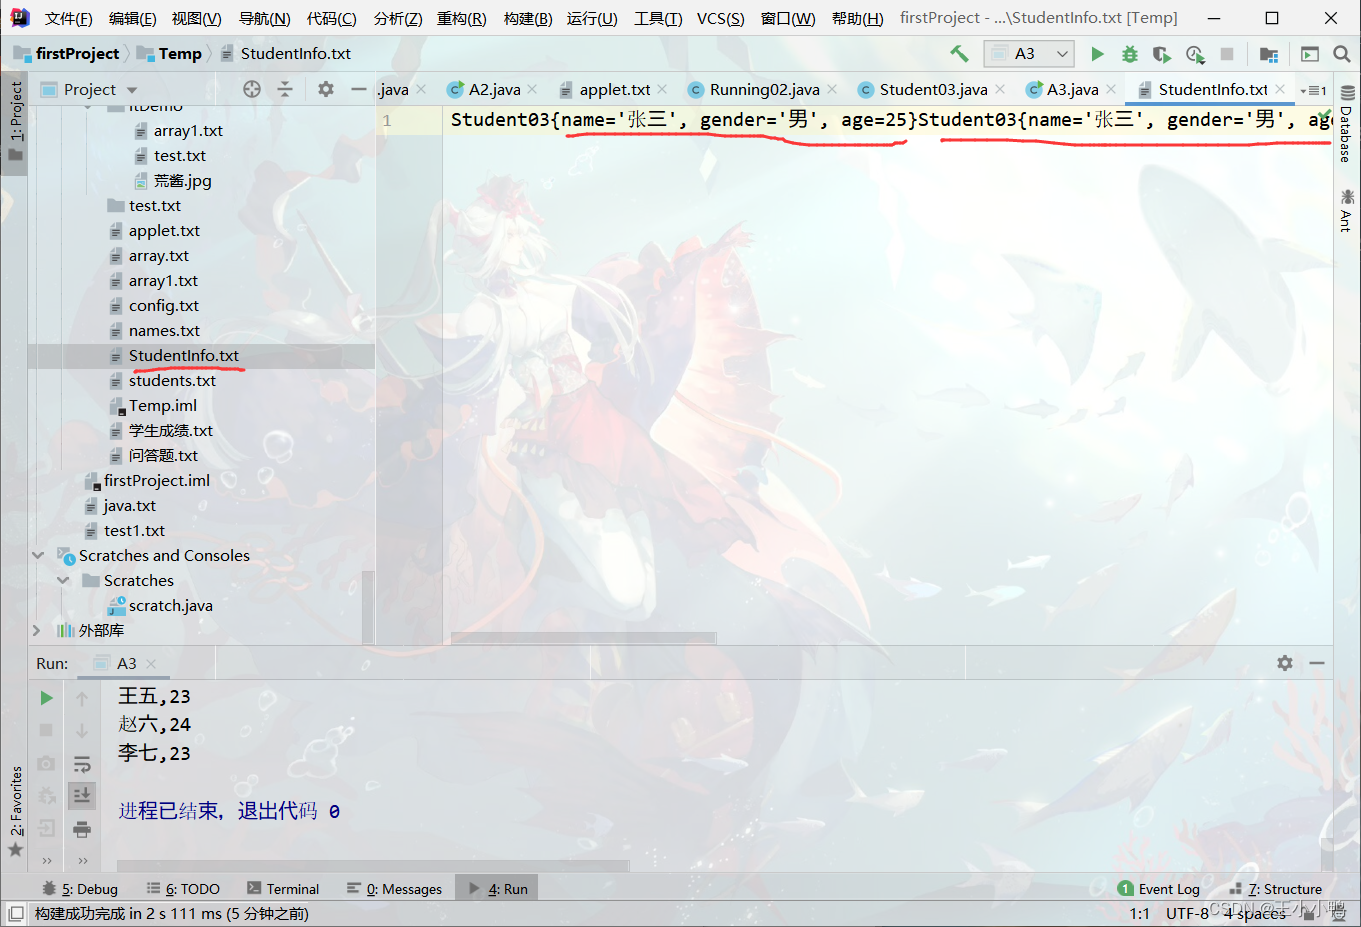Viewport: 1361px width, 927px height.
Task: Open the 重构(R) menu
Action: (x=461, y=18)
